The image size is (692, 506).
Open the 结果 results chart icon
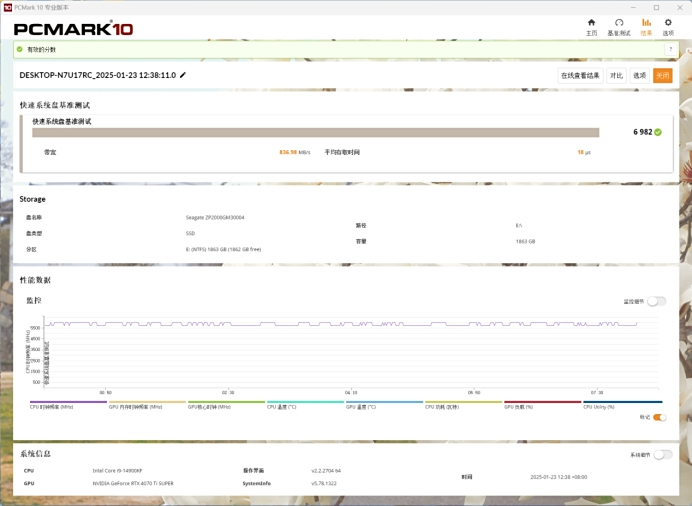pyautogui.click(x=646, y=23)
